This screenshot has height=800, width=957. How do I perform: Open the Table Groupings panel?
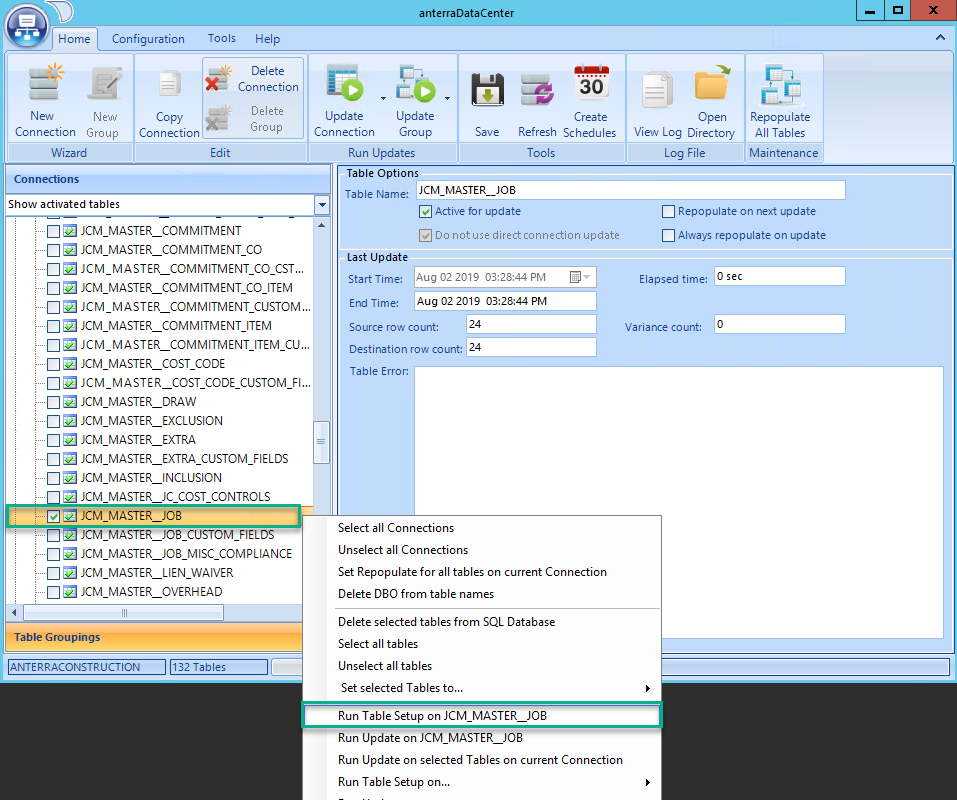(154, 637)
